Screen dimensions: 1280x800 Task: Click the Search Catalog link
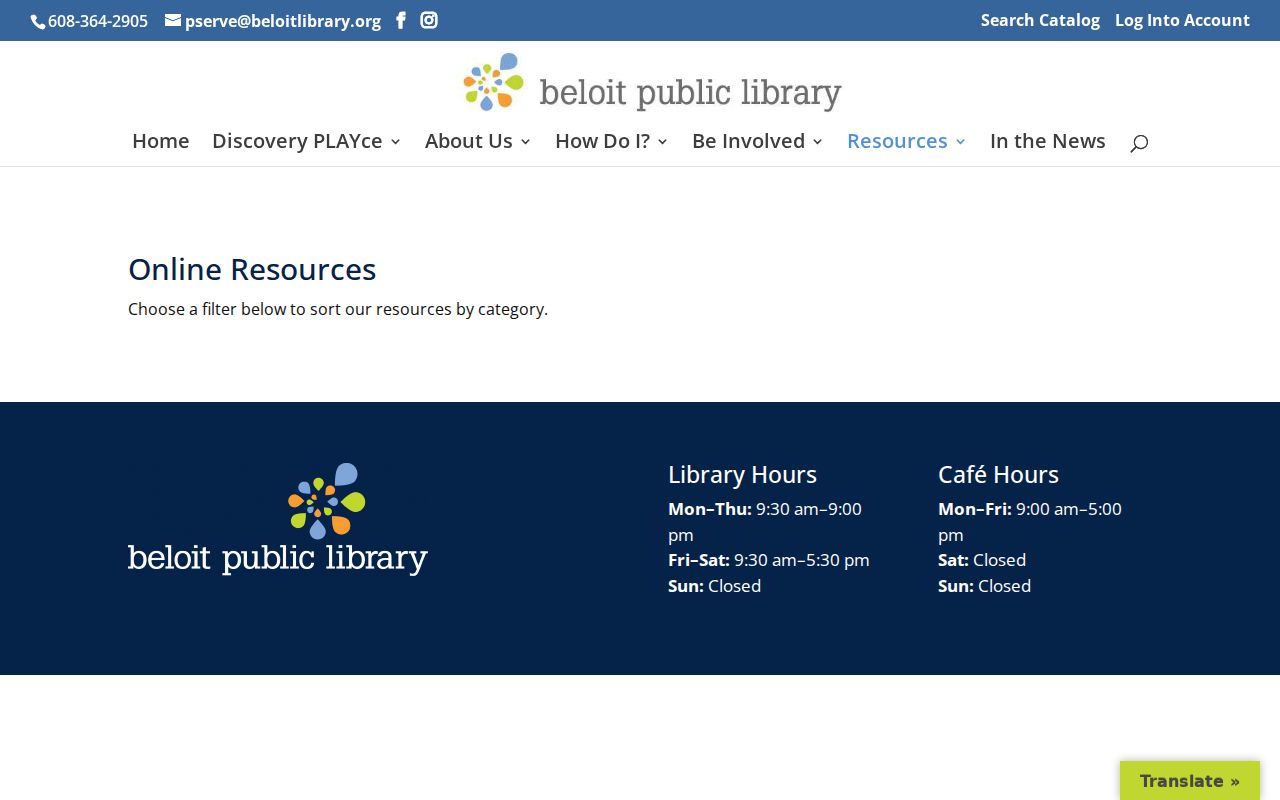point(1040,20)
